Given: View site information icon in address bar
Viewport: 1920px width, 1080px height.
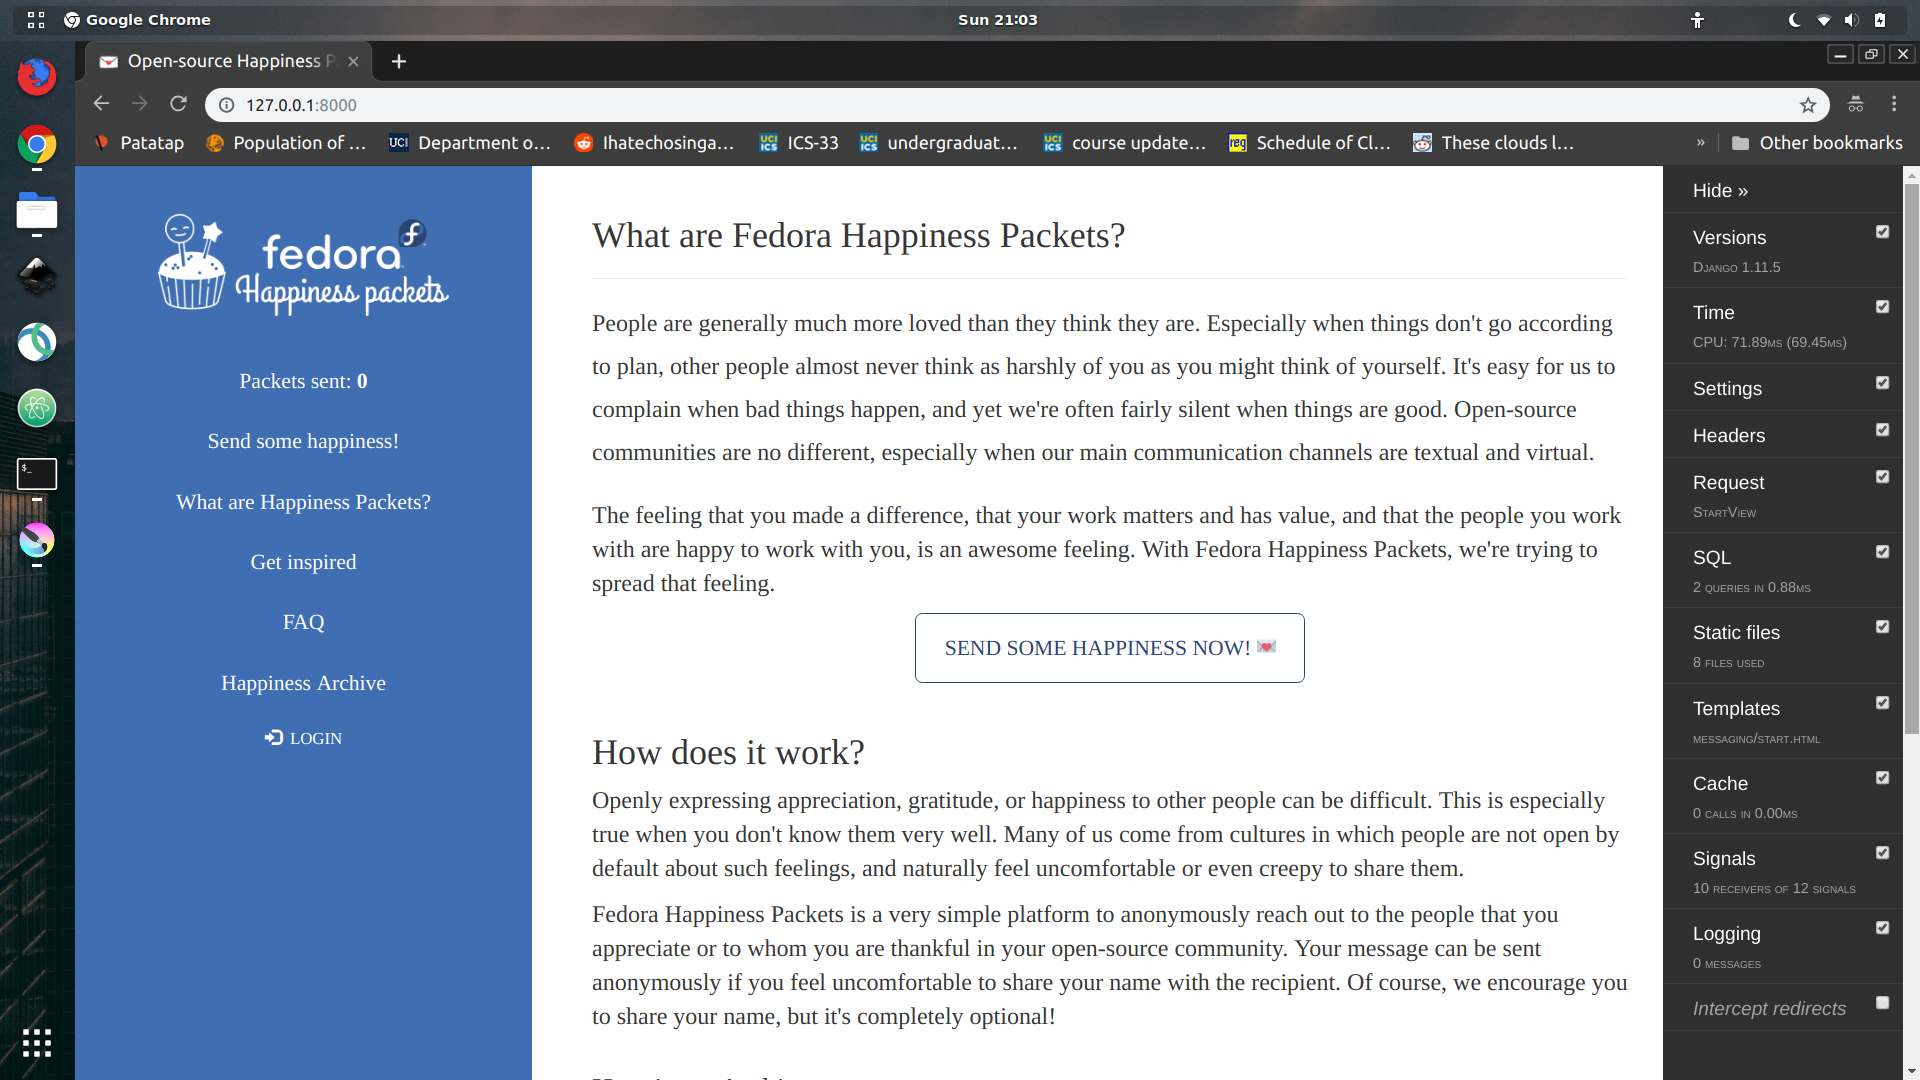Looking at the screenshot, I should click(227, 105).
